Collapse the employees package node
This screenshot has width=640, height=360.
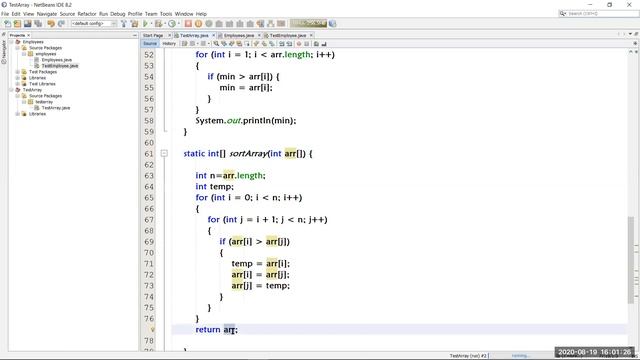24,54
